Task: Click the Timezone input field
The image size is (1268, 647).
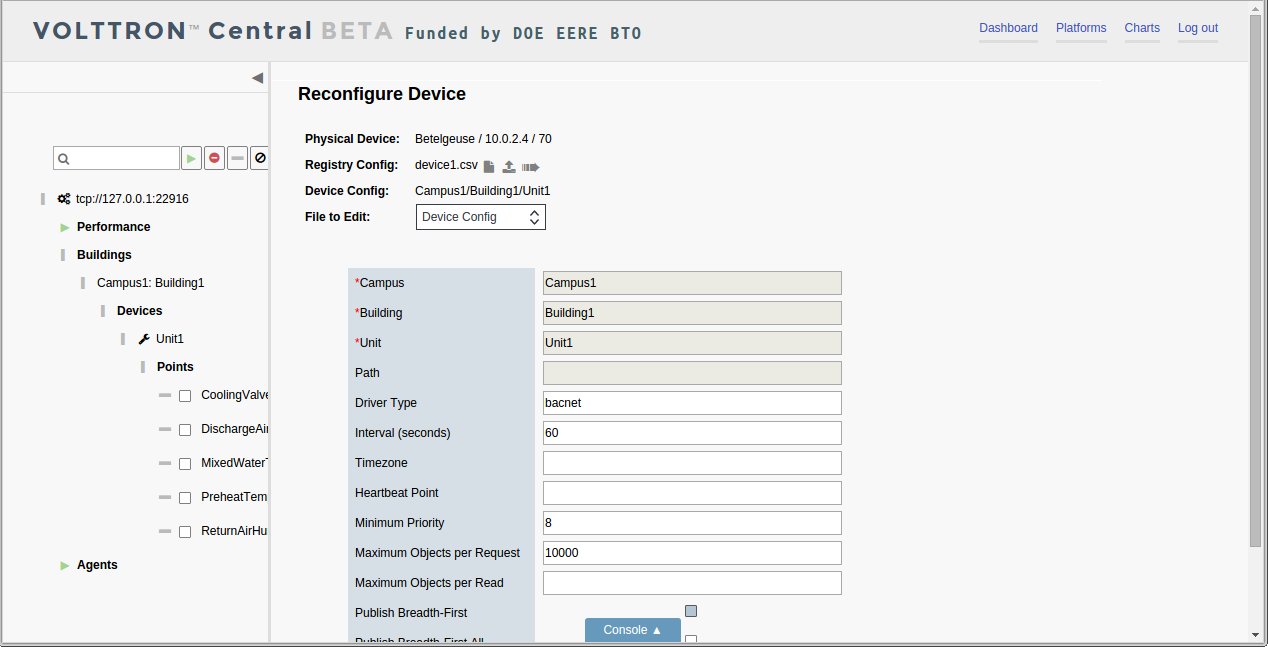Action: (x=692, y=463)
